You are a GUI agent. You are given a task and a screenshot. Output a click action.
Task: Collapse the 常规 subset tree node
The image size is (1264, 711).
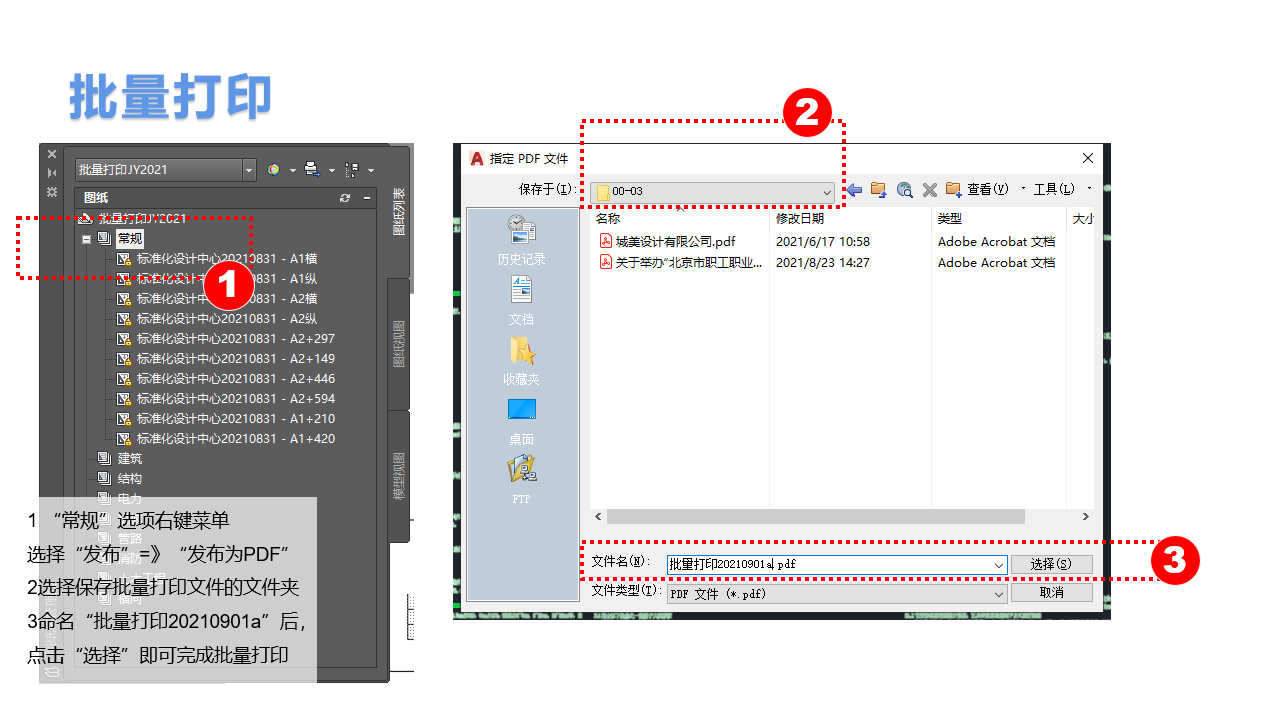(x=87, y=239)
